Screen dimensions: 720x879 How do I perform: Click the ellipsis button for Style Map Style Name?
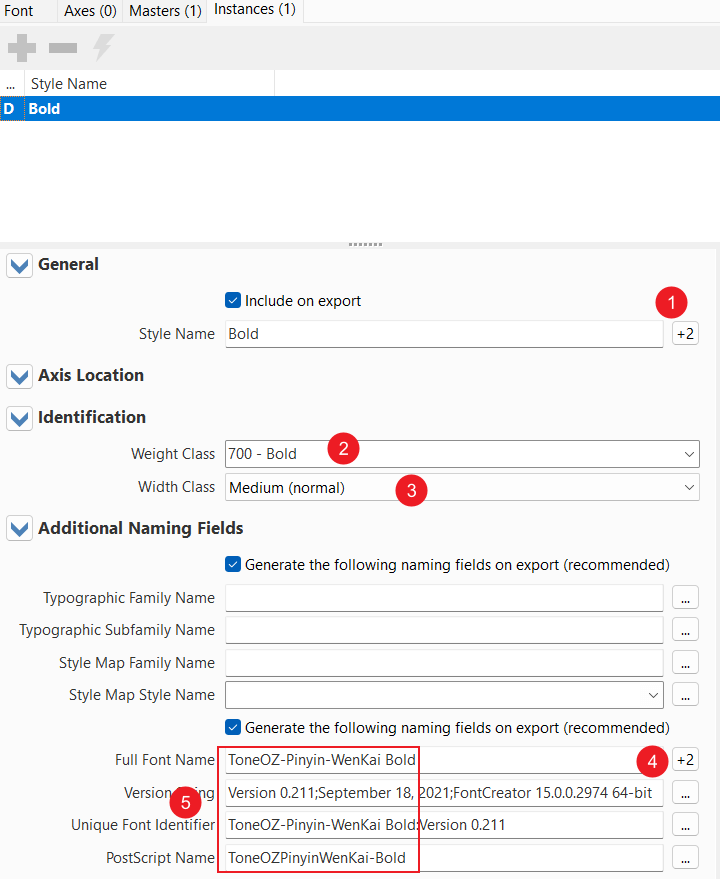685,696
